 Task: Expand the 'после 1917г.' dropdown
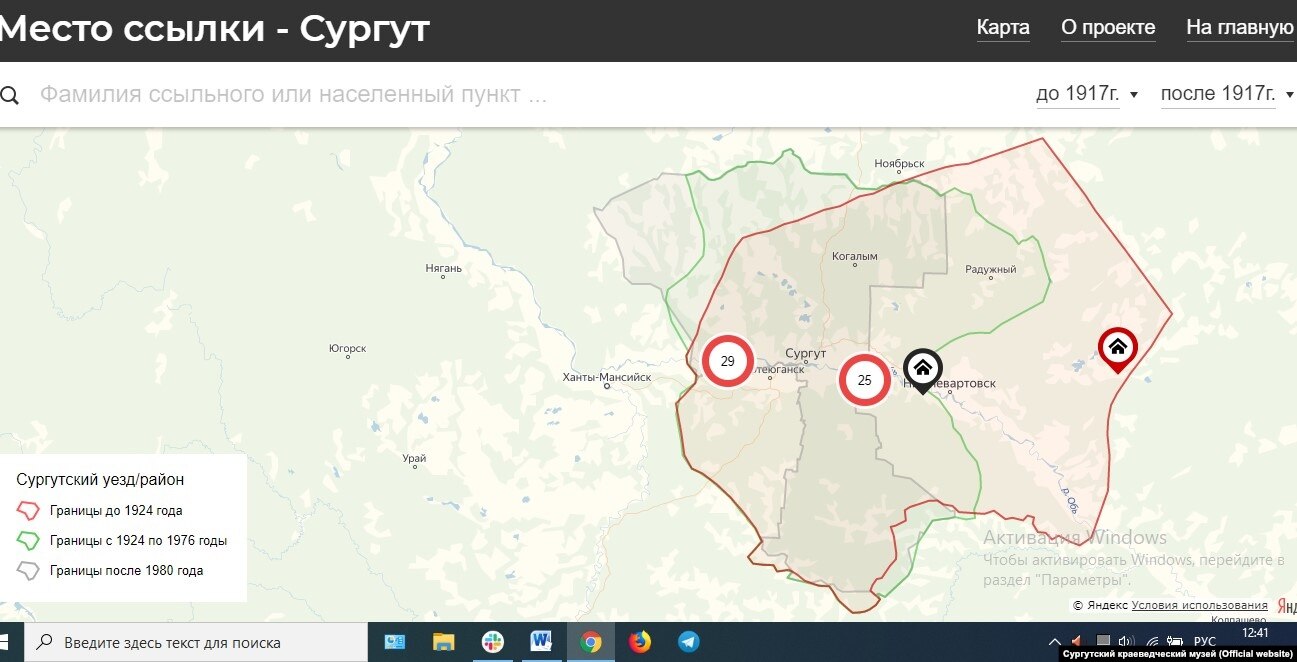[x=1227, y=94]
